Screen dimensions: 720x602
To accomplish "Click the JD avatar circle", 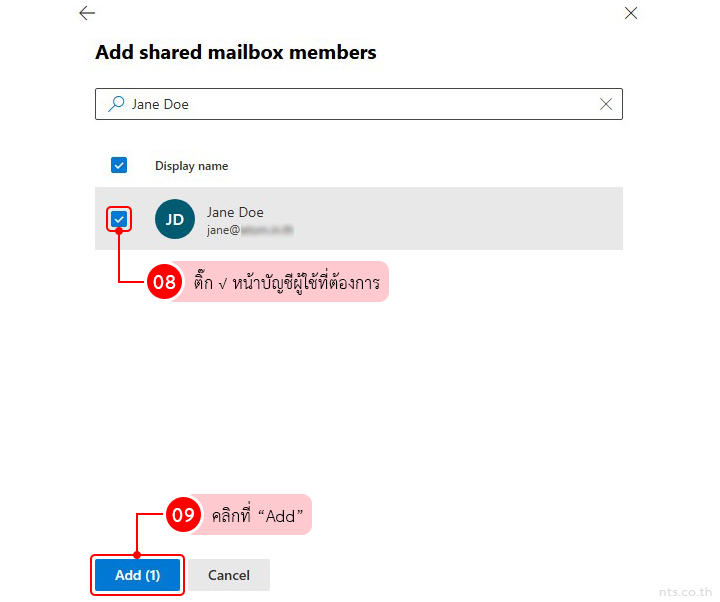I will 175,219.
